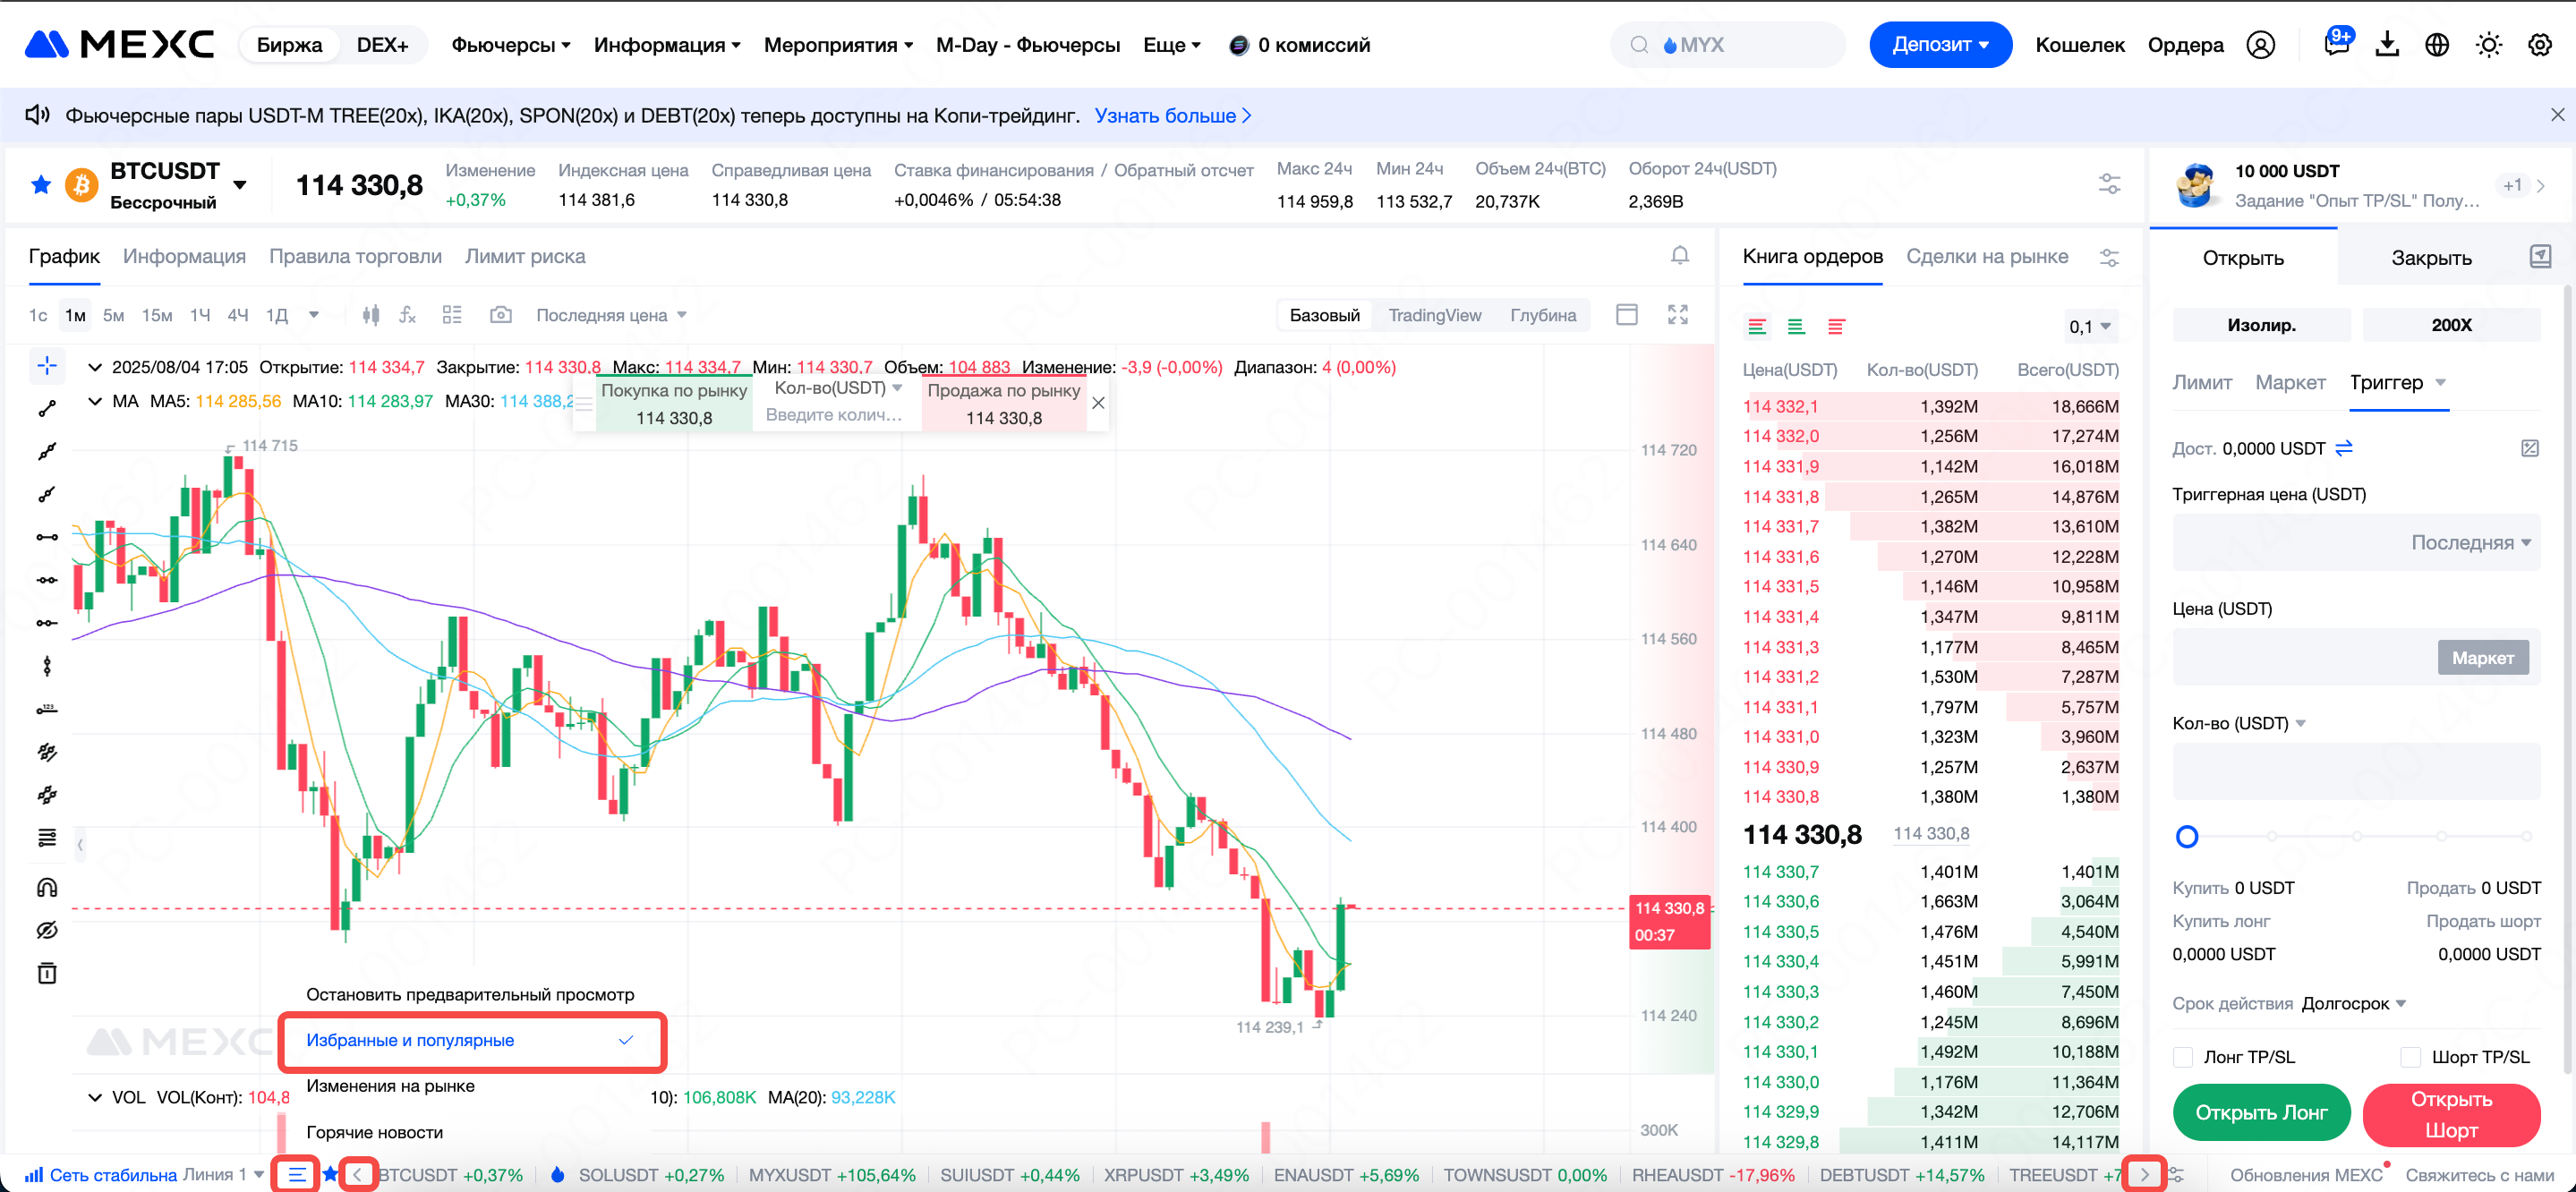Open the Долгосрок validity dropdown

click(x=2352, y=1003)
